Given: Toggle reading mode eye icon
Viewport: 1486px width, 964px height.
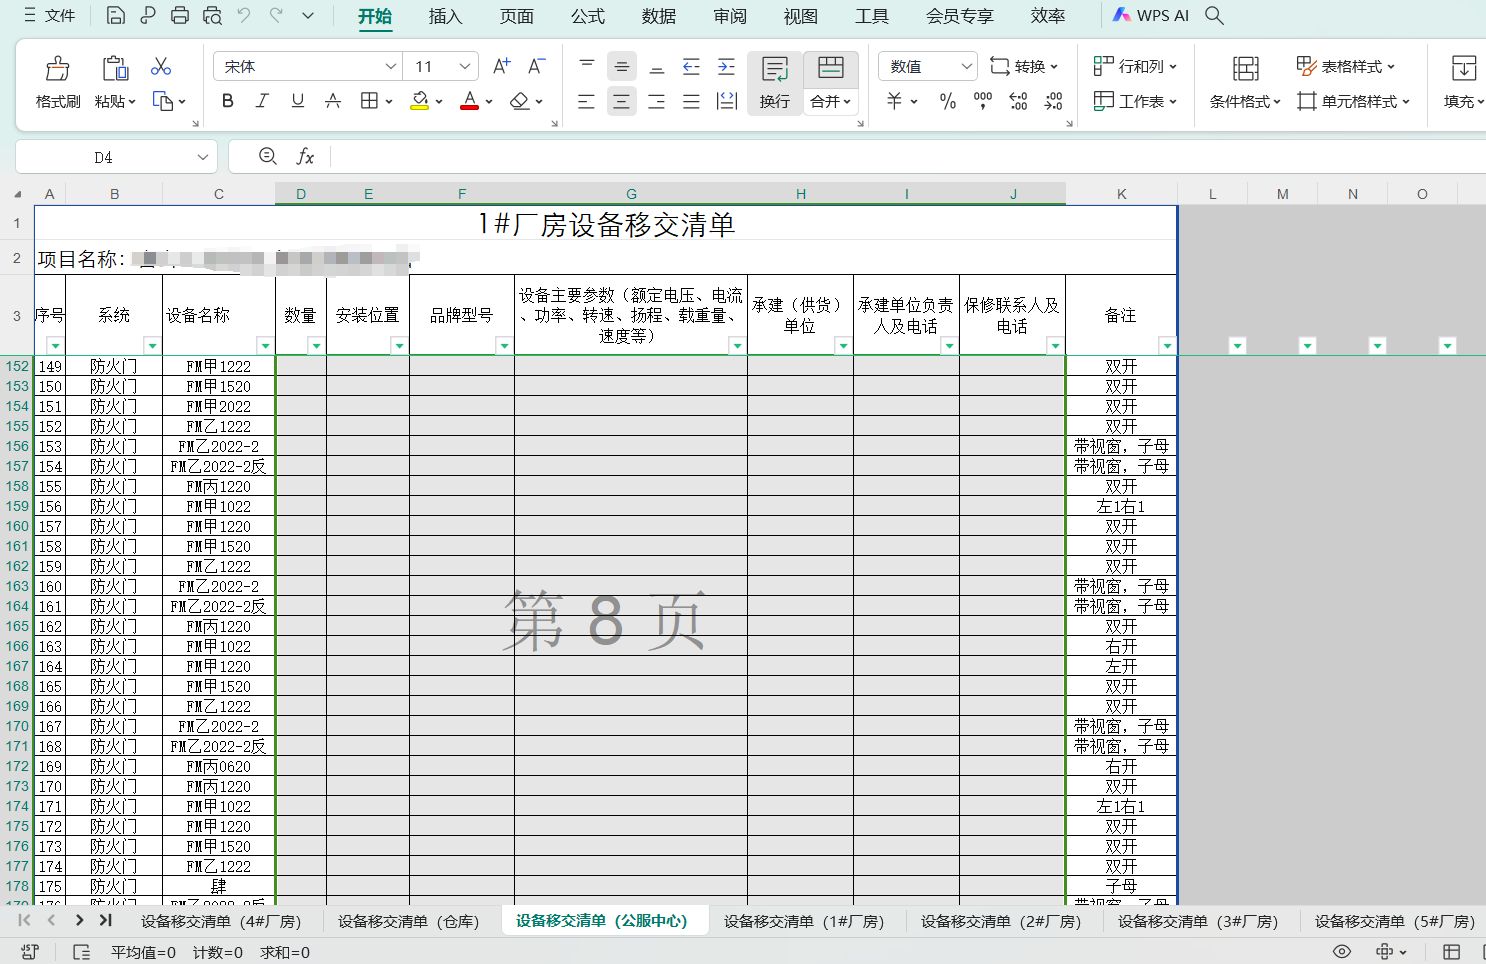Looking at the screenshot, I should pyautogui.click(x=1342, y=951).
